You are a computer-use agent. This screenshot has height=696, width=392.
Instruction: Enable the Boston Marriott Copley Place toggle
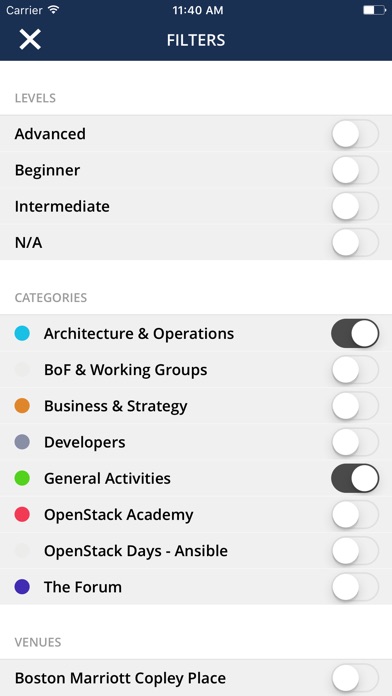point(355,678)
